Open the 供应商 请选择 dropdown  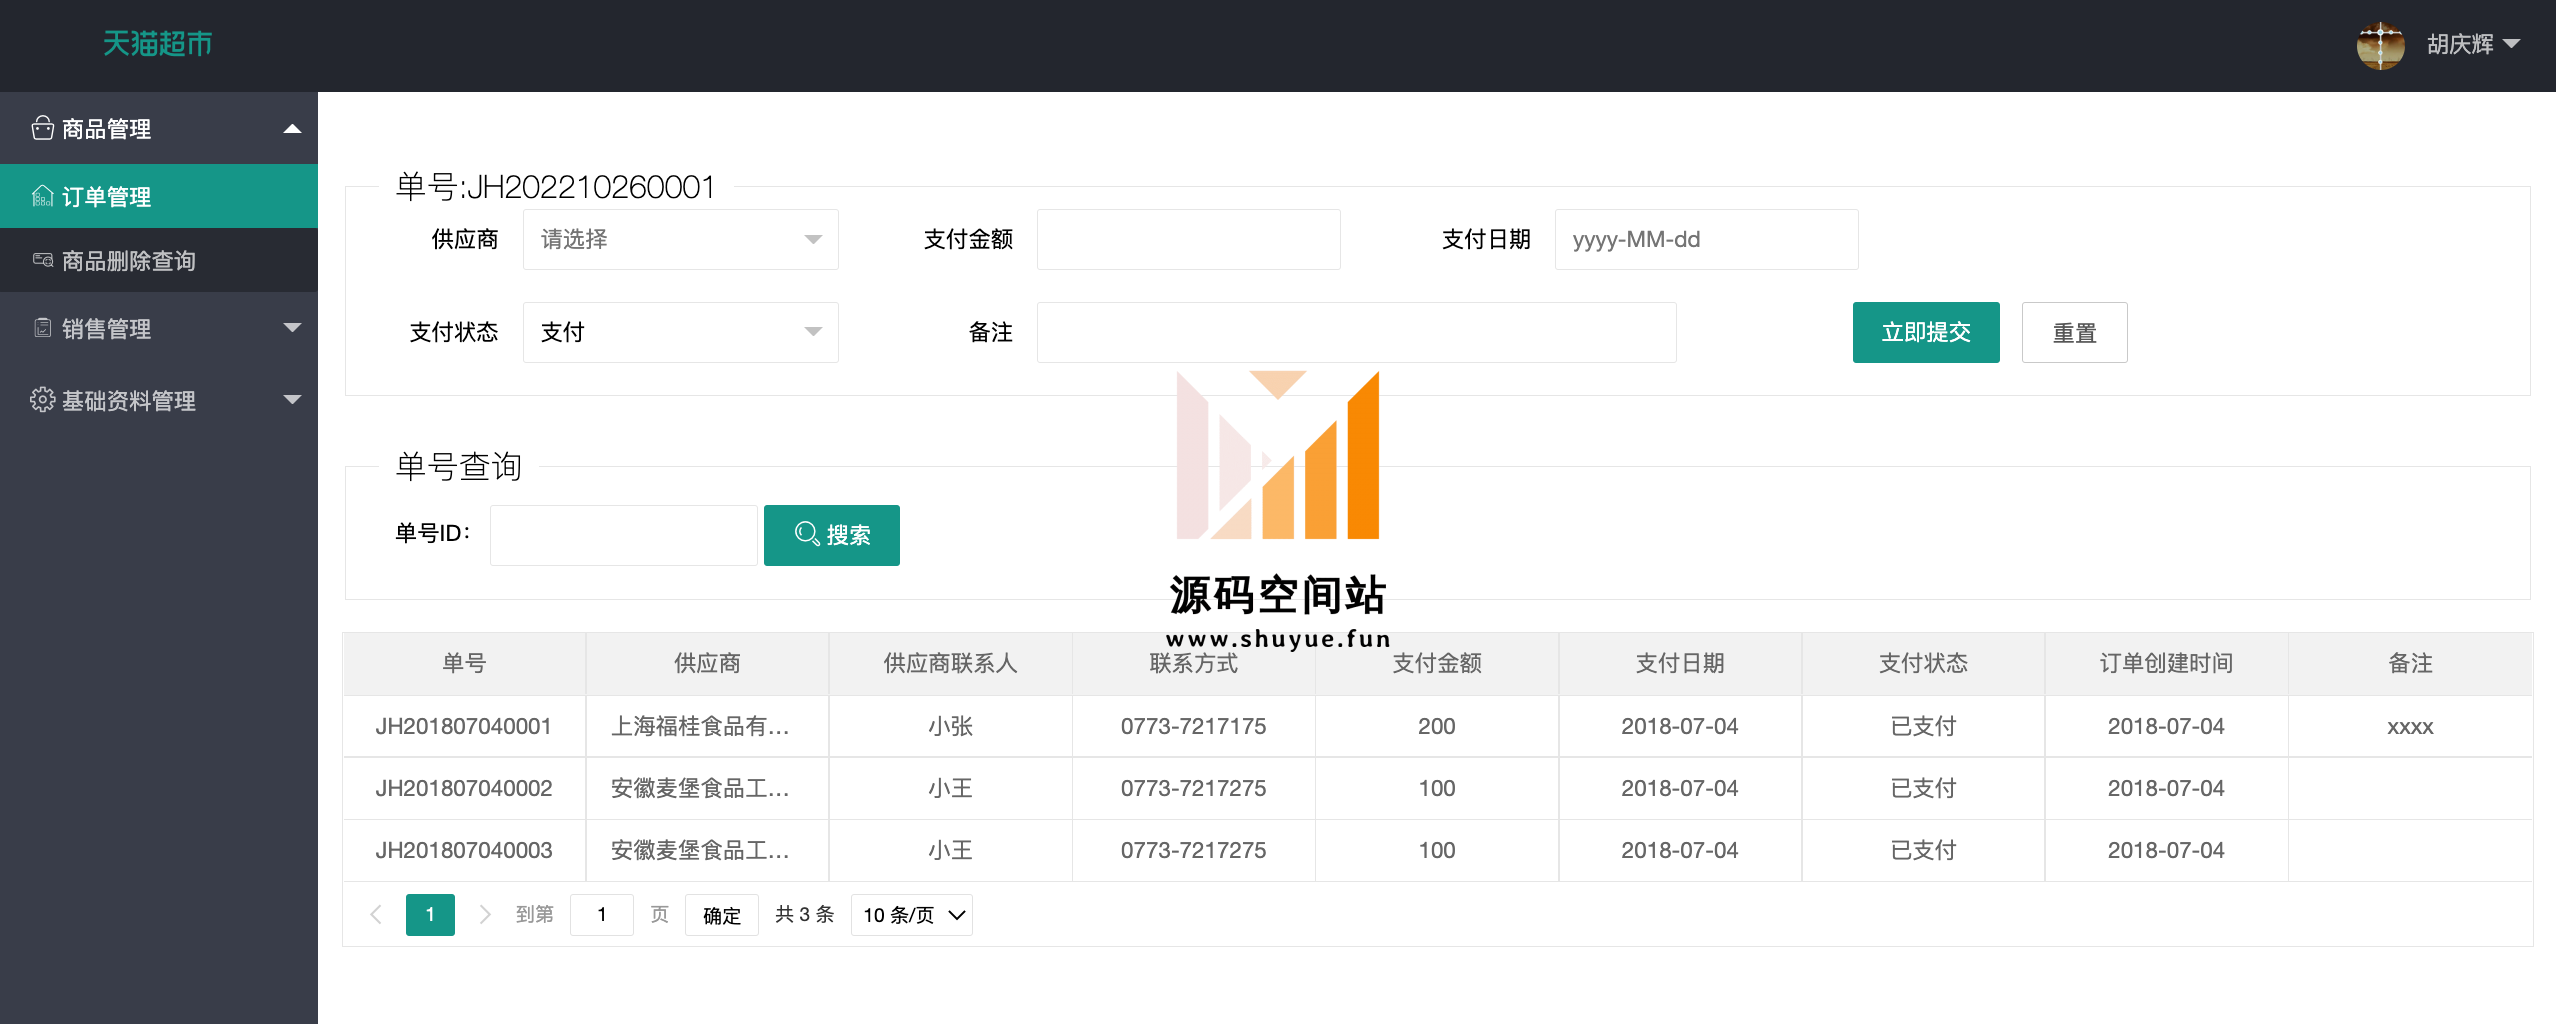click(680, 239)
